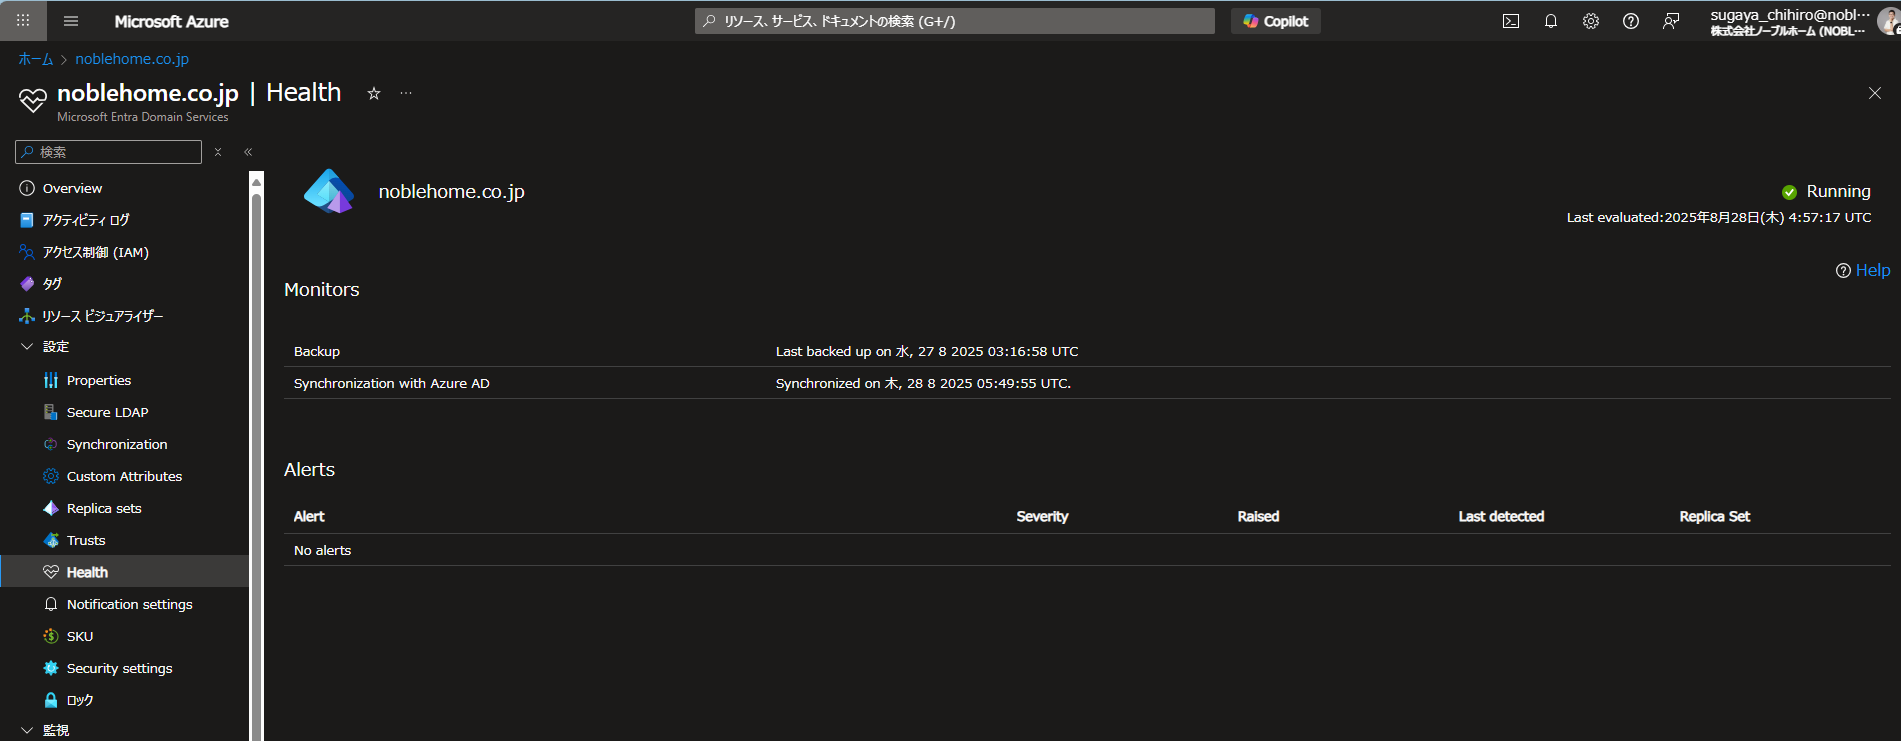Image resolution: width=1901 pixels, height=741 pixels.
Task: Sort by the Alert column header
Action: [309, 516]
